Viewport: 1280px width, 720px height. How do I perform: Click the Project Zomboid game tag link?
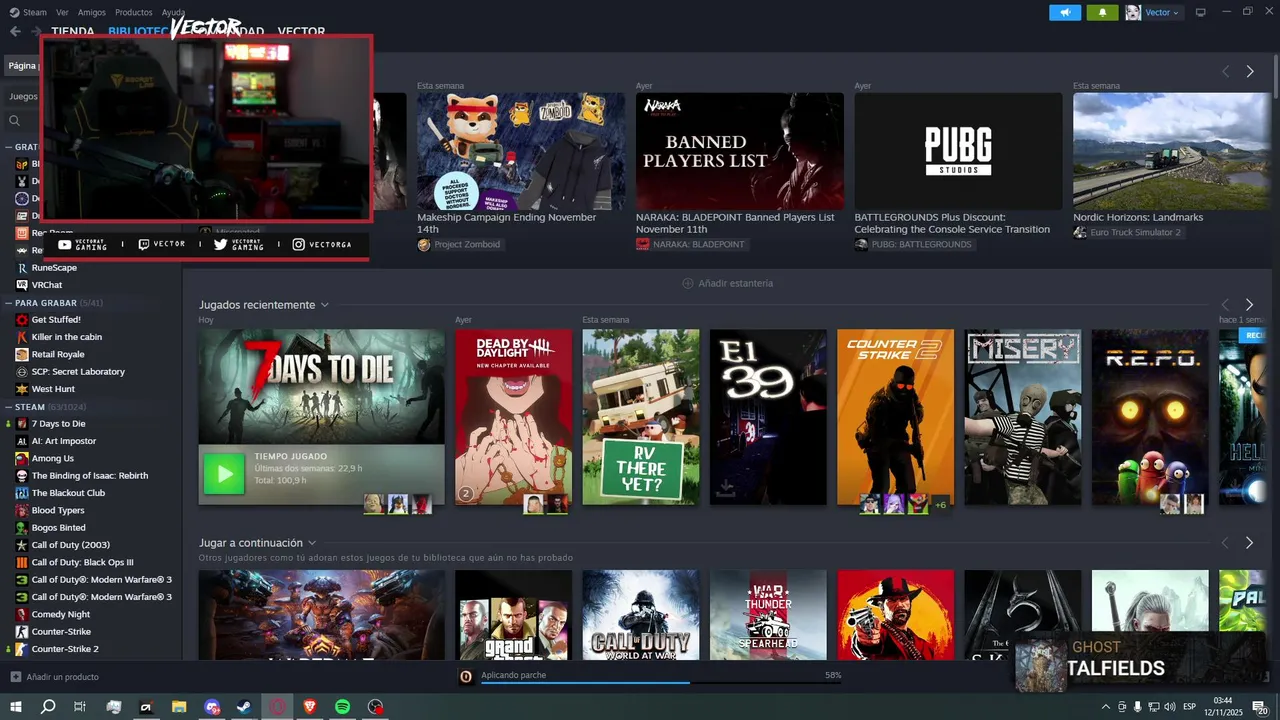click(460, 245)
